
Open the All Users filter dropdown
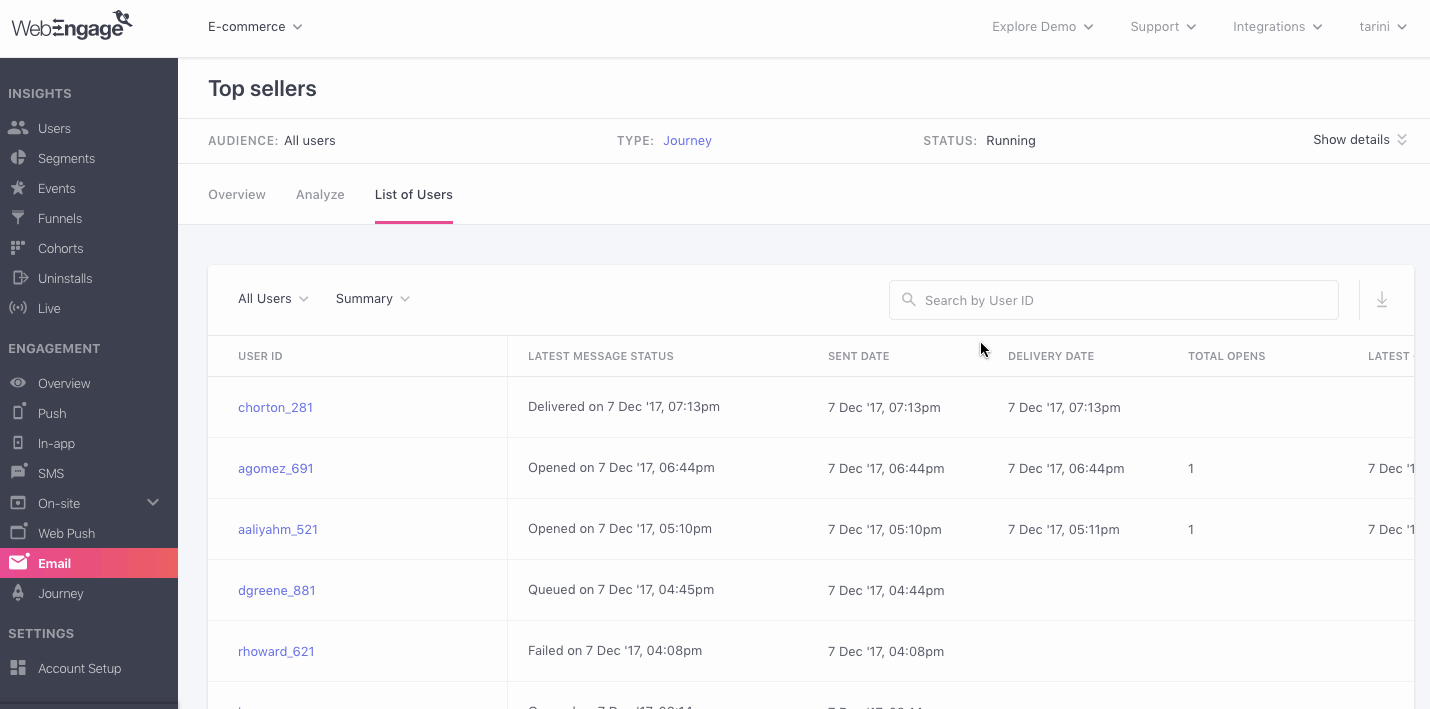click(273, 299)
